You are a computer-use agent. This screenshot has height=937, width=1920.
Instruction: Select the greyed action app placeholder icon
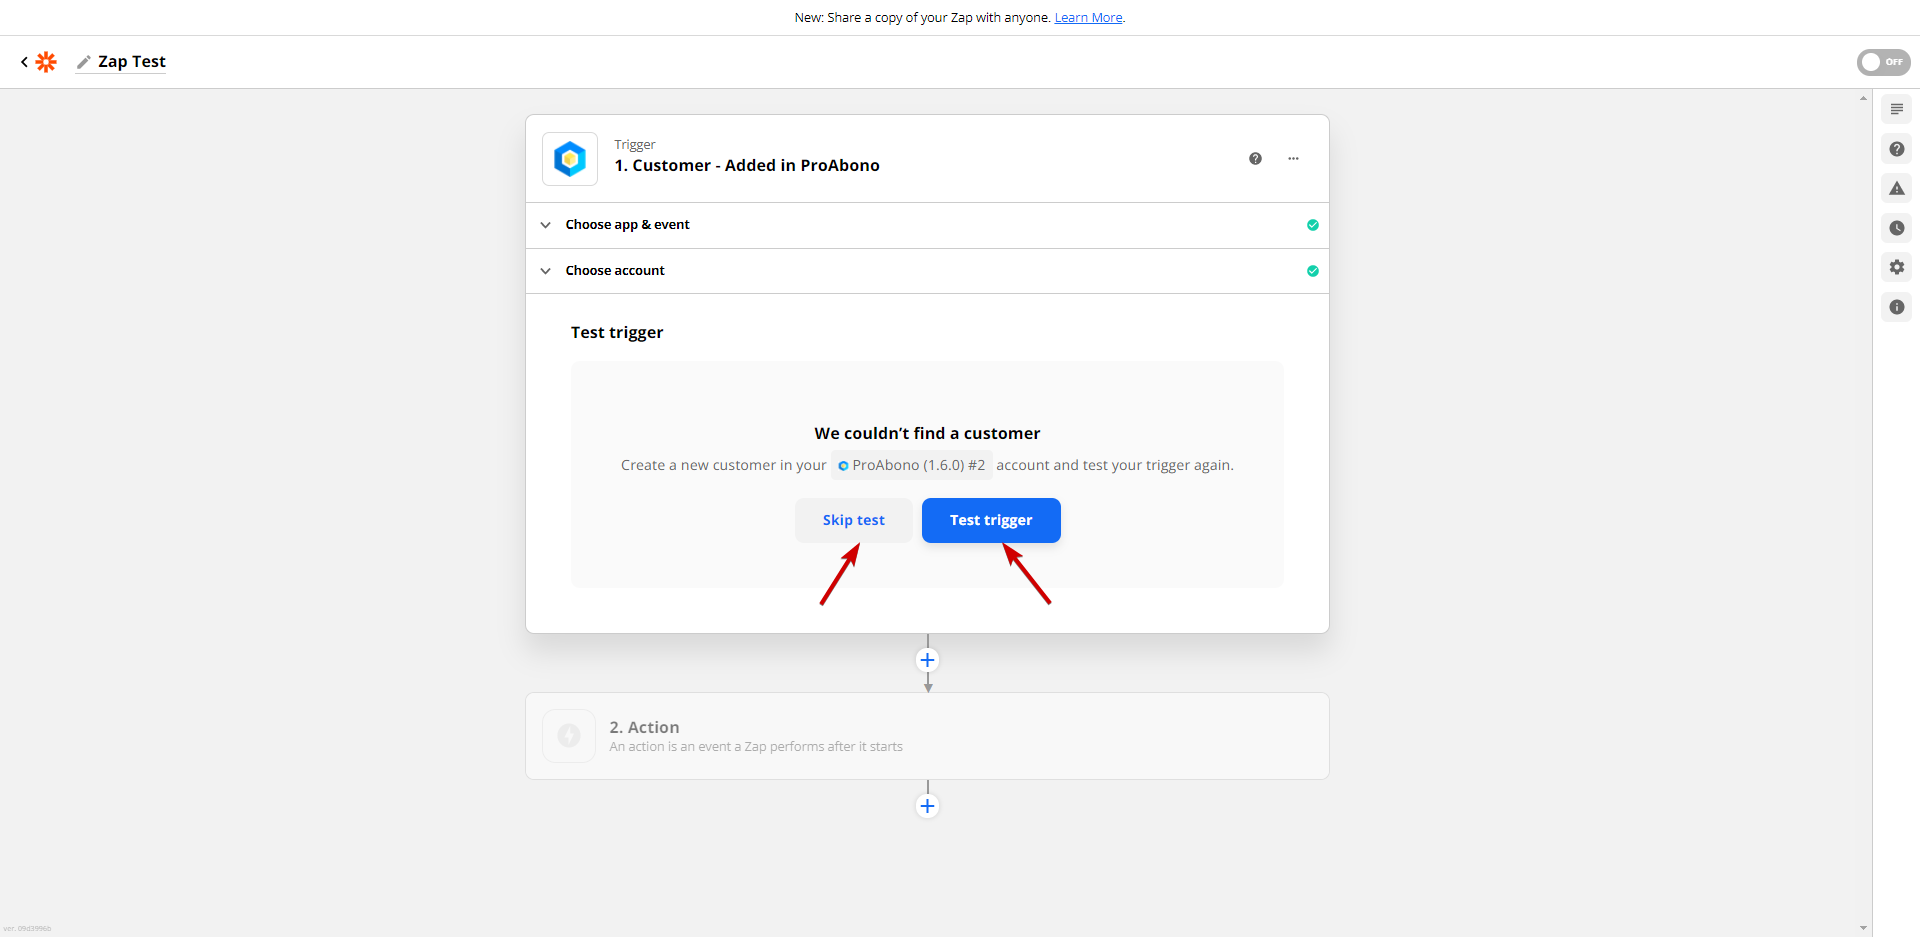pos(569,736)
